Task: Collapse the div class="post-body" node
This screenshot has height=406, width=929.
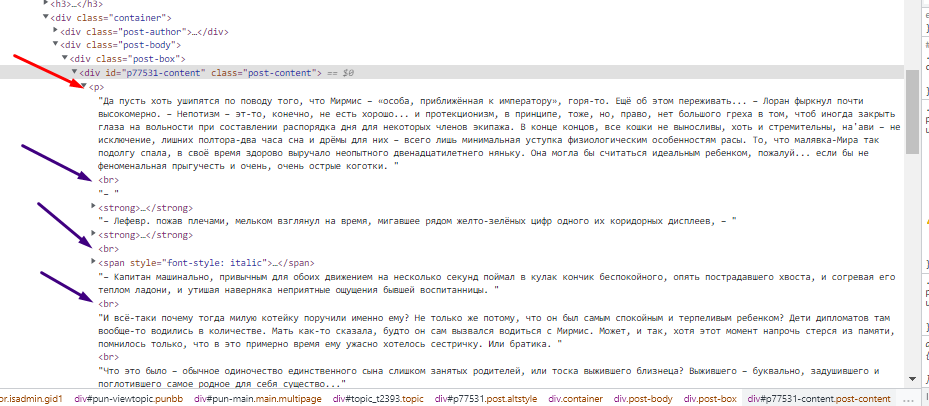Action: (56, 45)
